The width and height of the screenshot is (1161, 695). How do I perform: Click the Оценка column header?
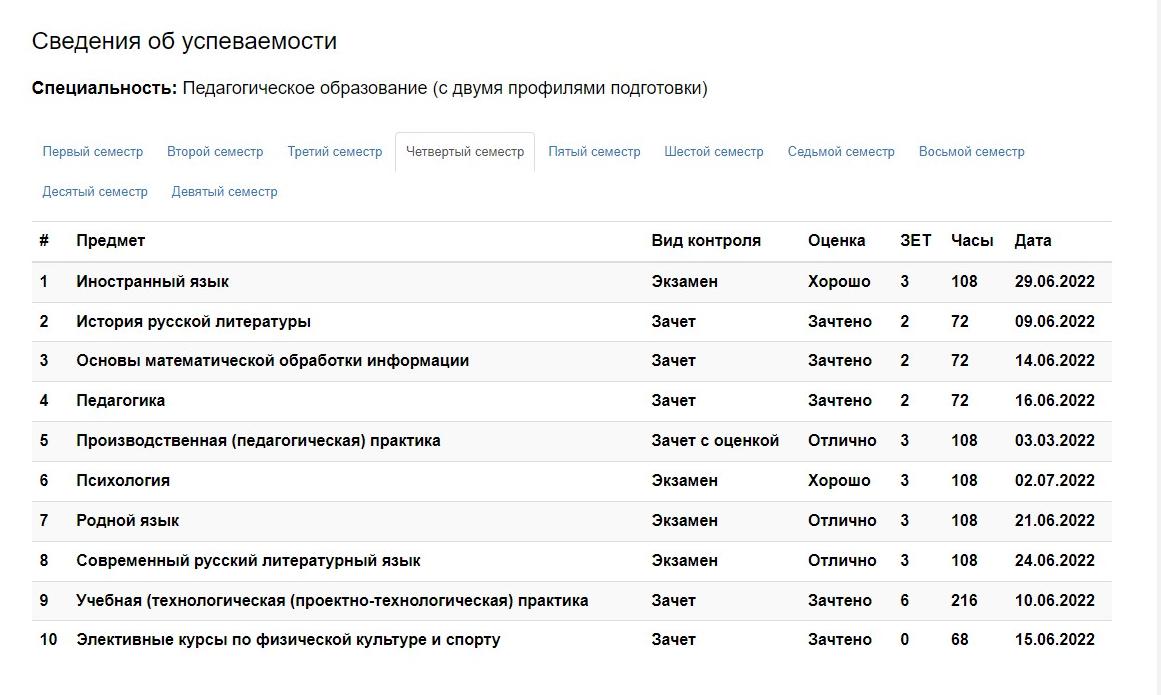click(x=836, y=241)
